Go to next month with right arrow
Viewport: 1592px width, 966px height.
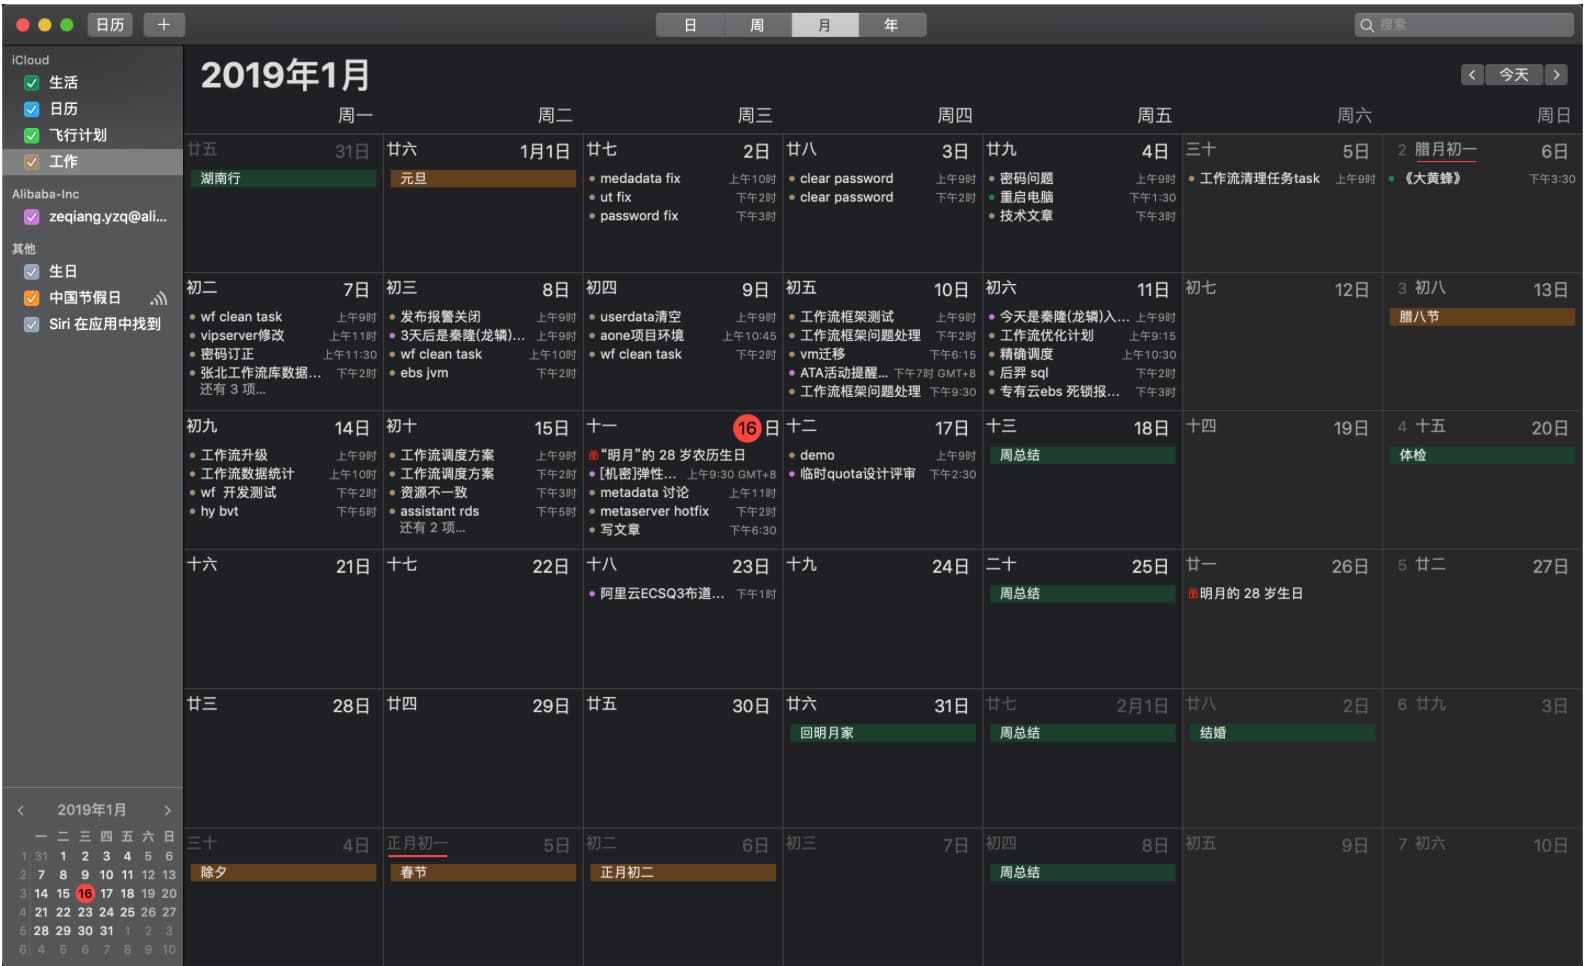pyautogui.click(x=1556, y=75)
